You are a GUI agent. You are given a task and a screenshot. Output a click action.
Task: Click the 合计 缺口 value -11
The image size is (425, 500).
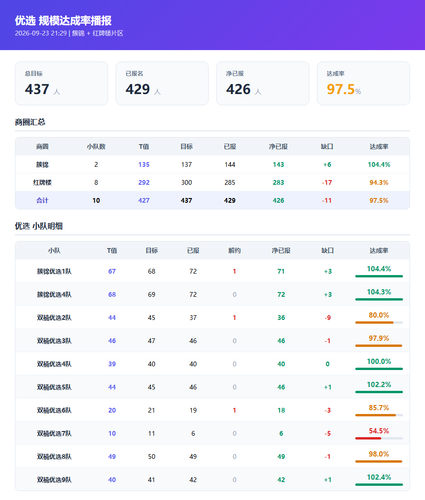327,201
